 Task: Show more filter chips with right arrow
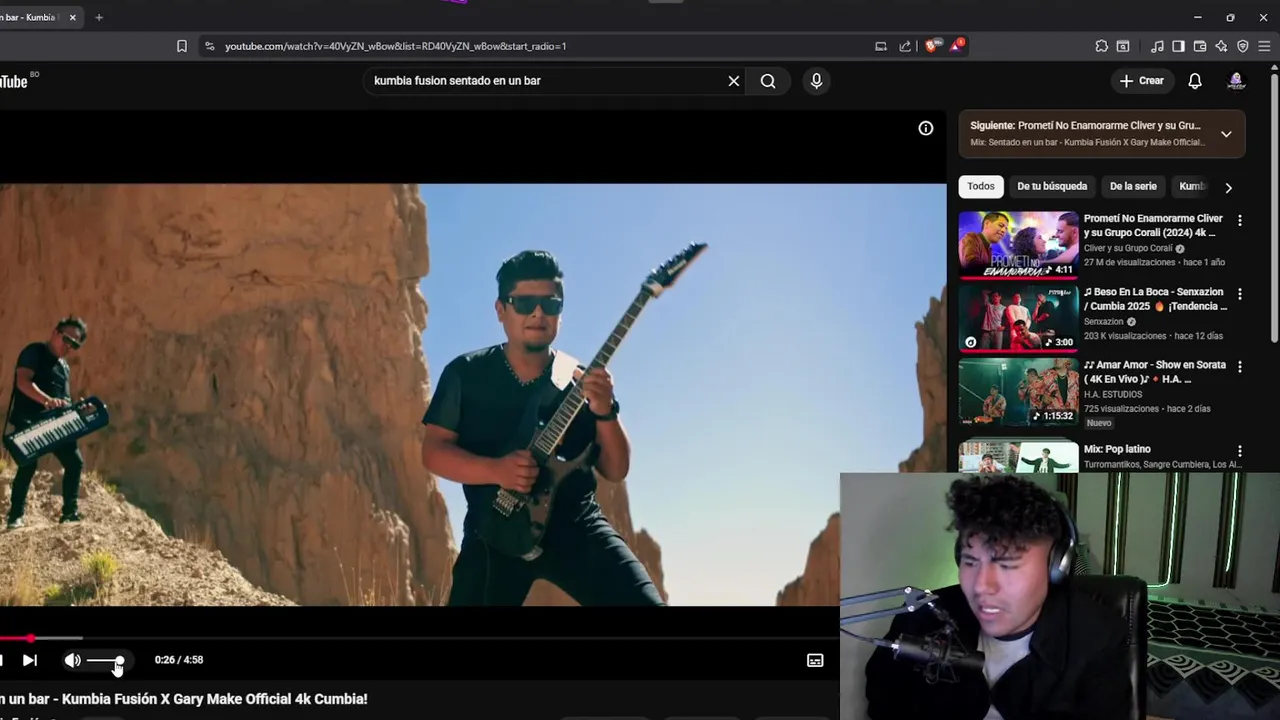tap(1228, 187)
